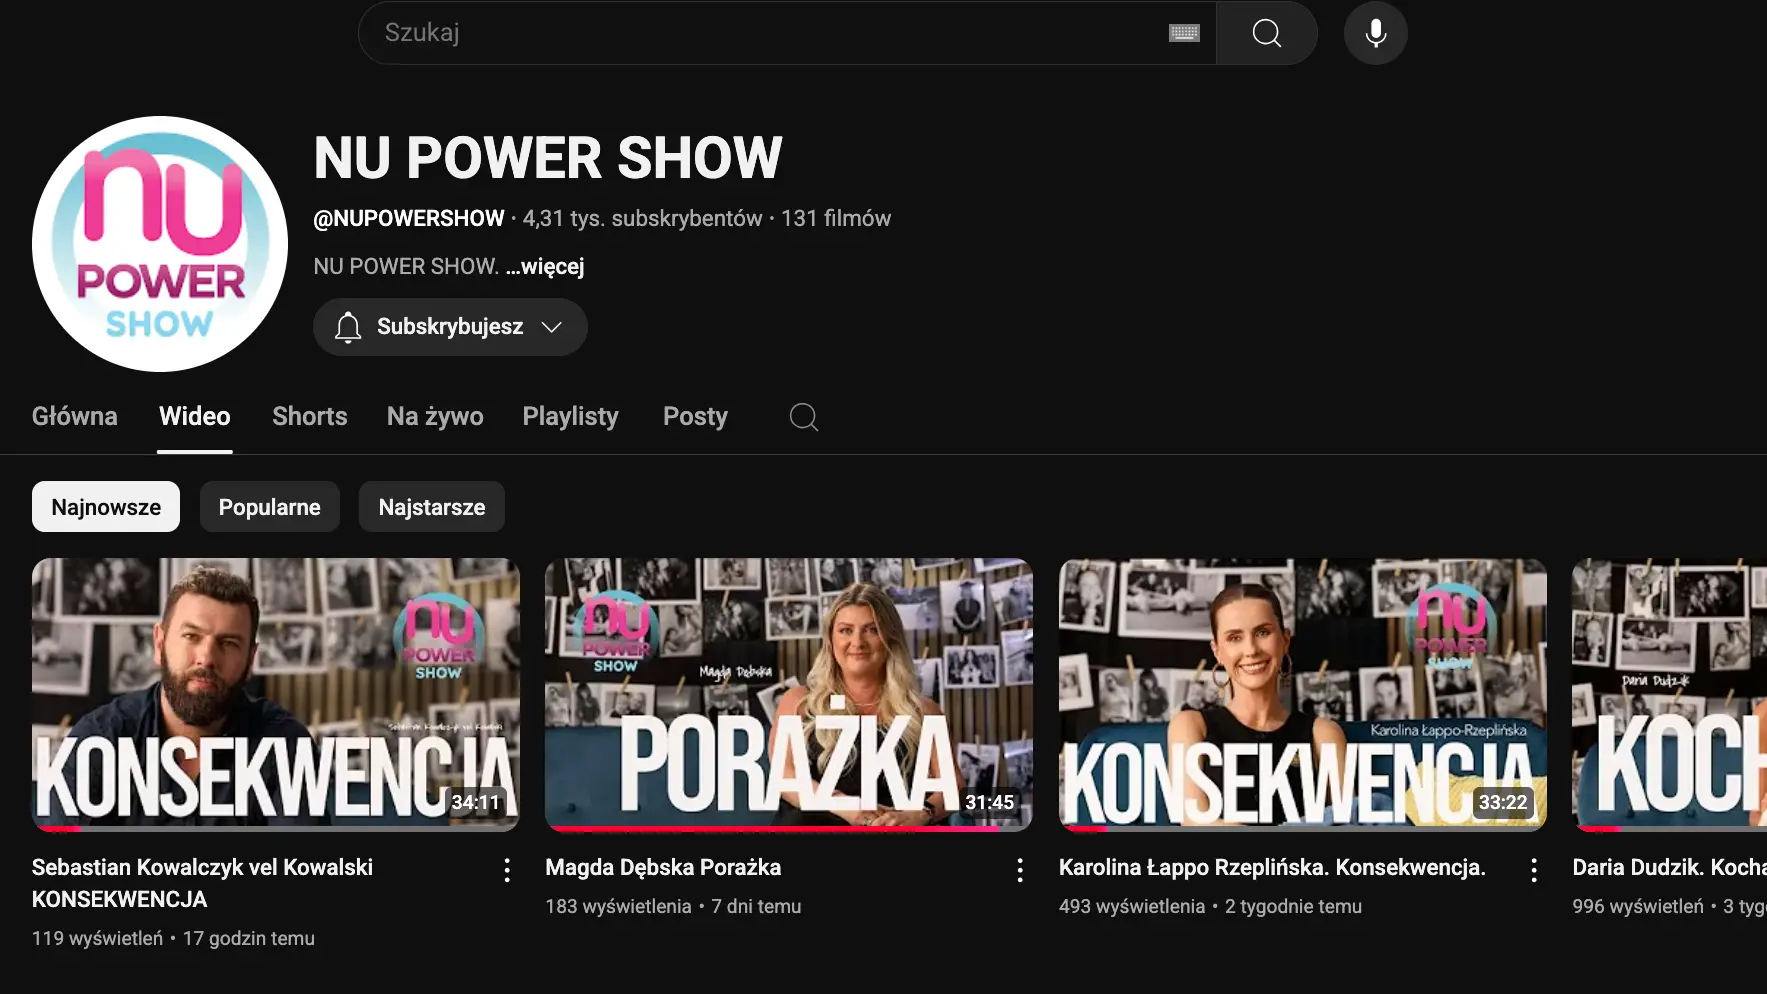The width and height of the screenshot is (1767, 994).
Task: Open Karolina Łappo Rzeplińska Konsekwencja title
Action: (x=1272, y=868)
